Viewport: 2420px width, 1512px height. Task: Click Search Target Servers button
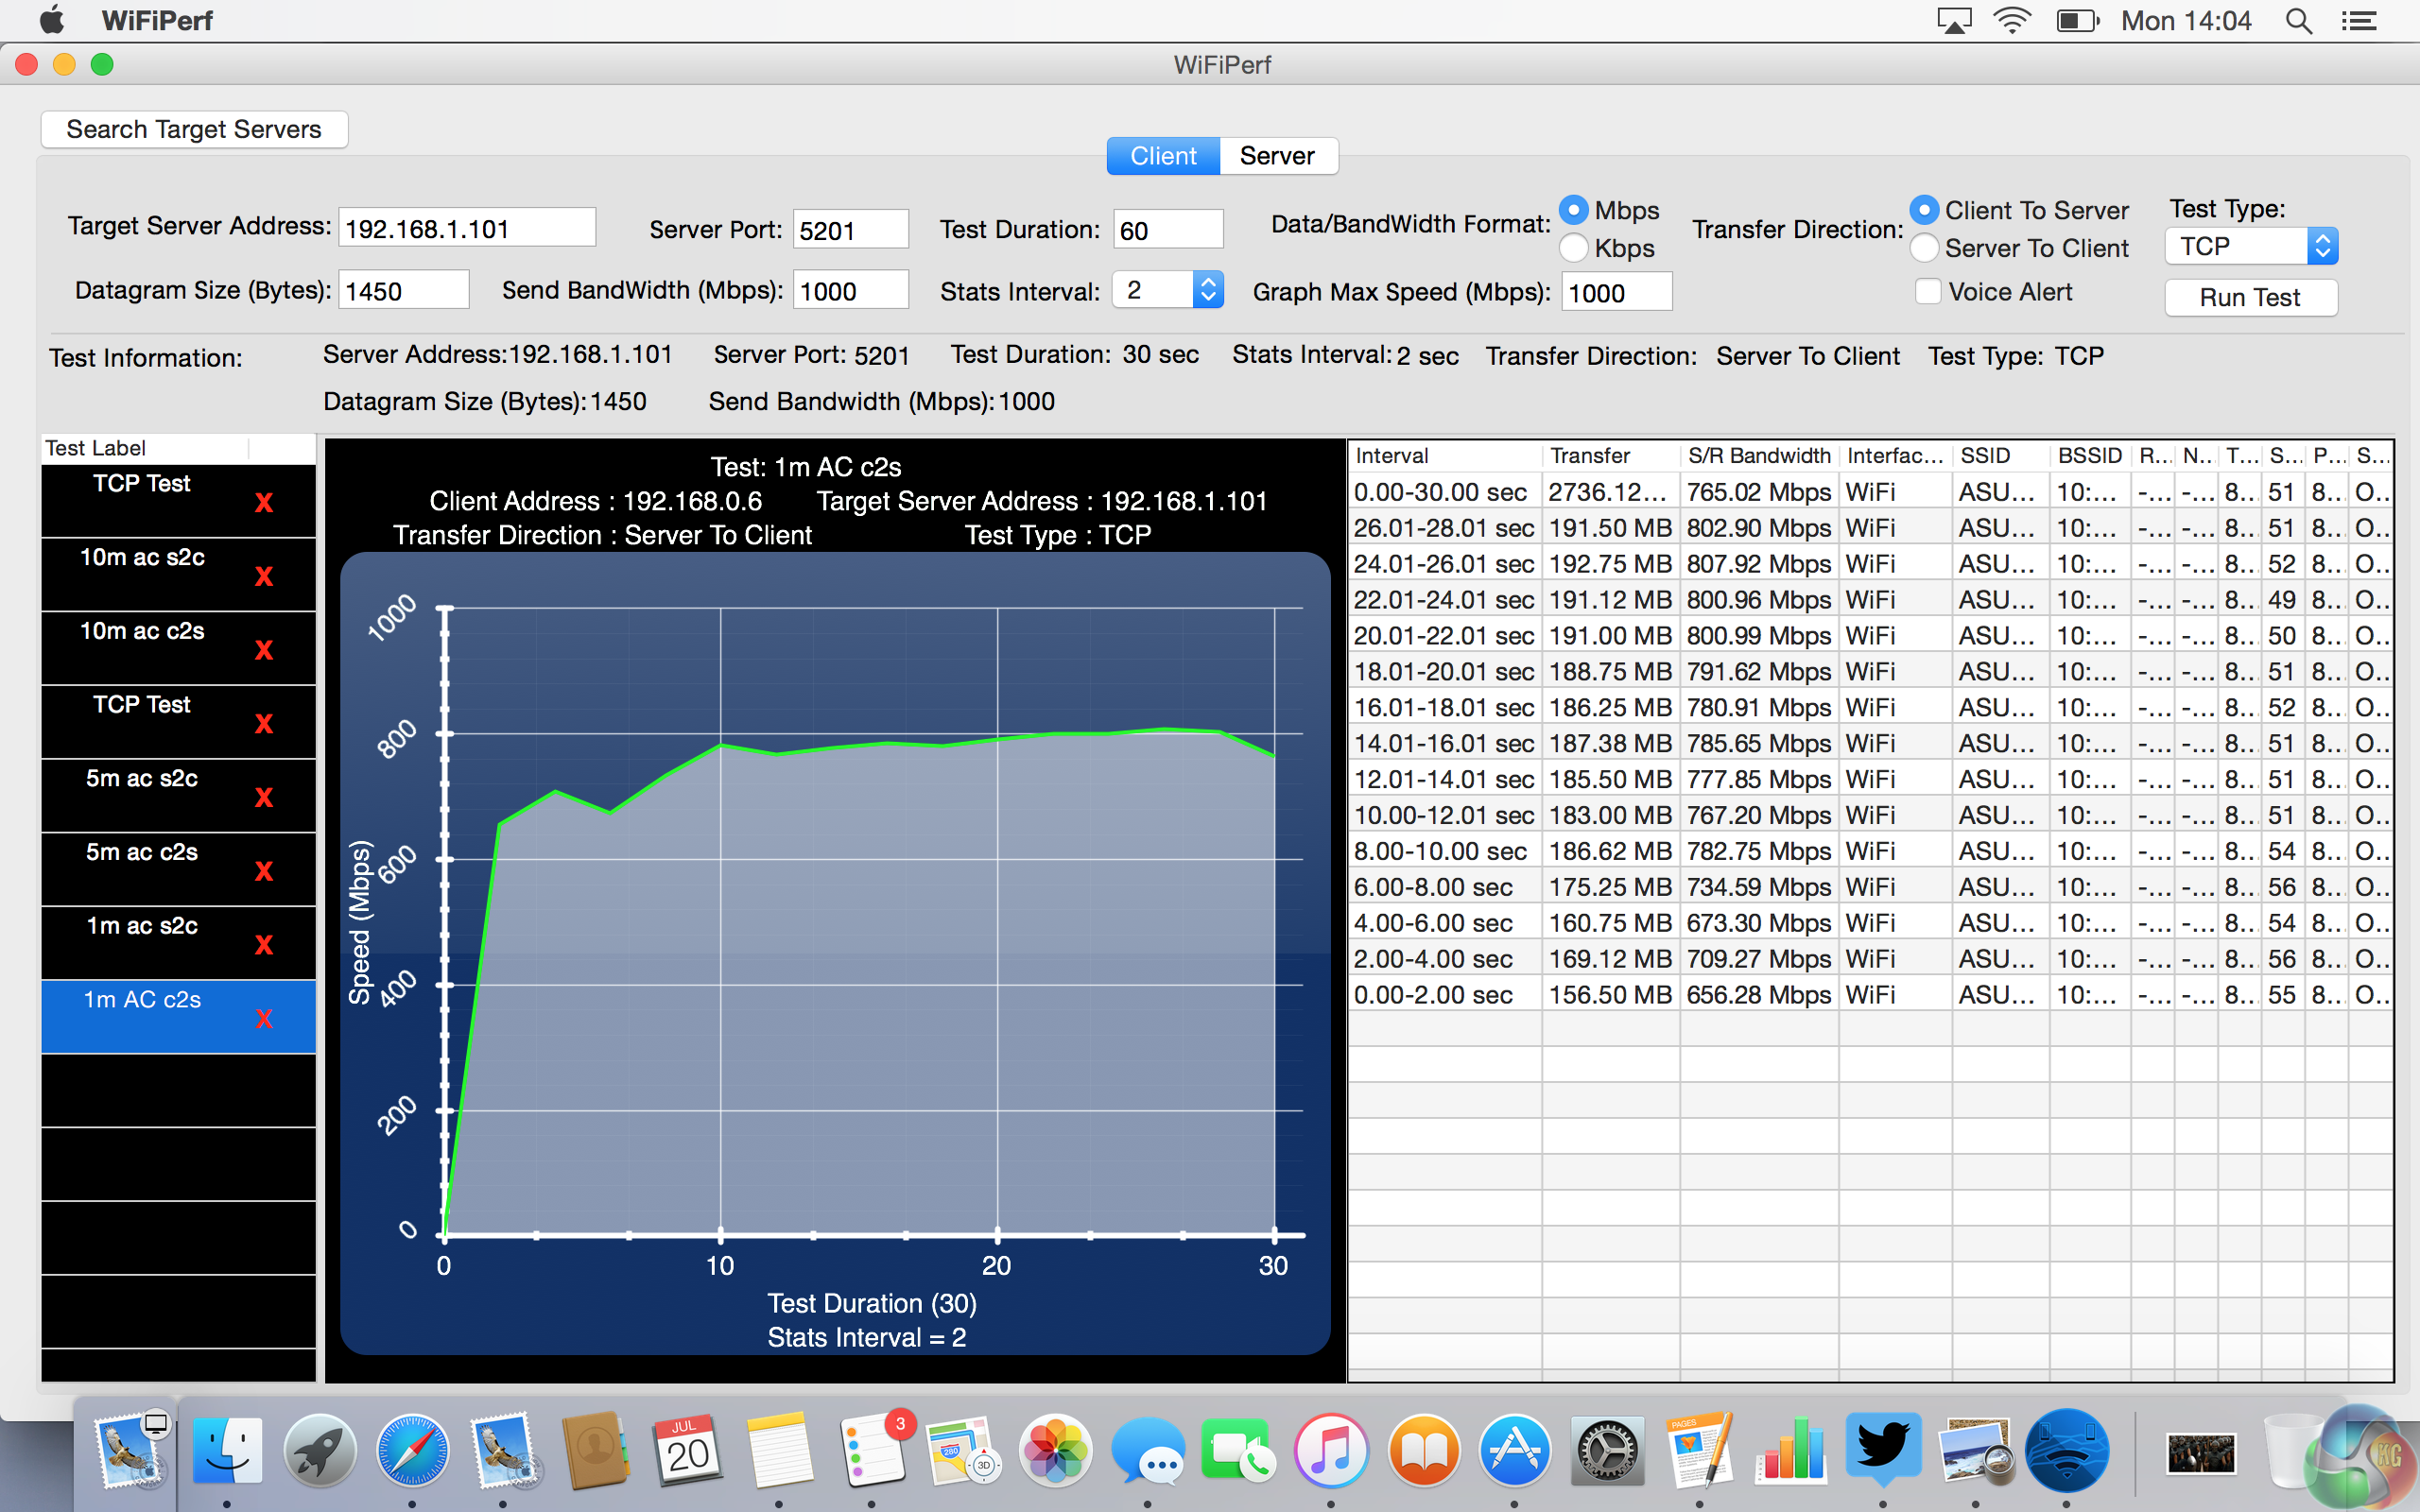coord(194,129)
